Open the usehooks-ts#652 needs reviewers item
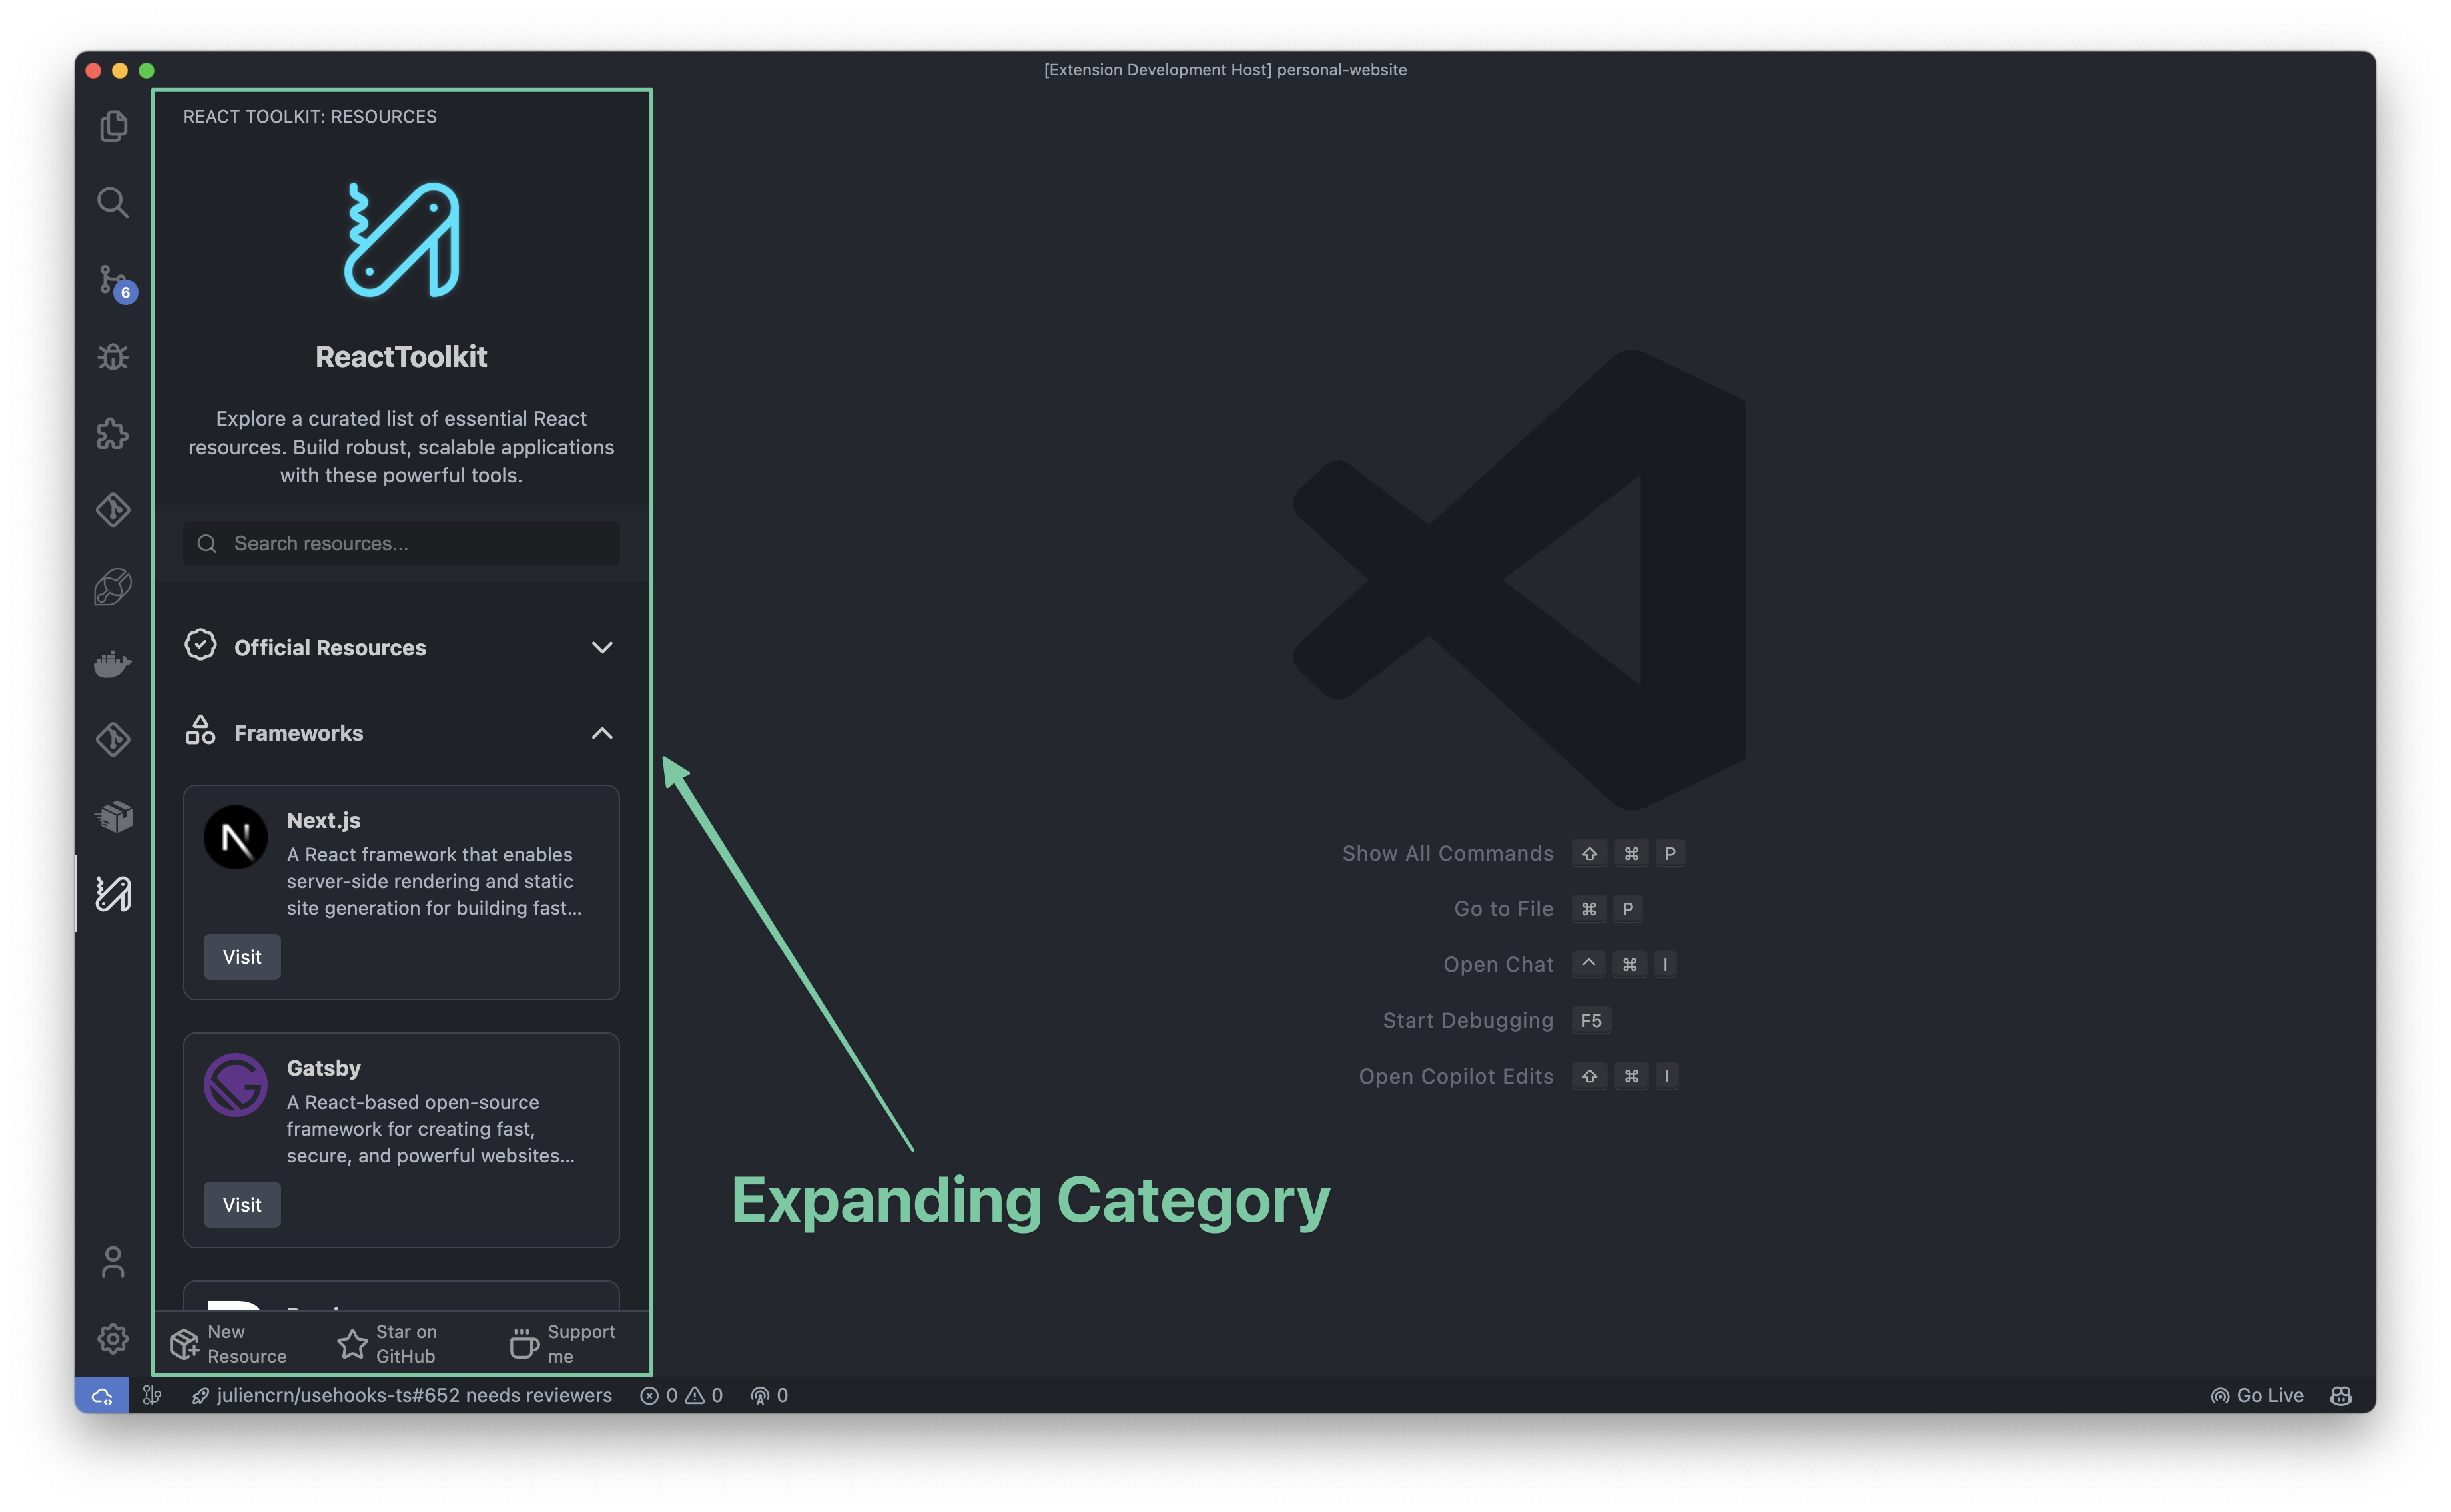This screenshot has height=1512, width=2451. pos(402,1395)
